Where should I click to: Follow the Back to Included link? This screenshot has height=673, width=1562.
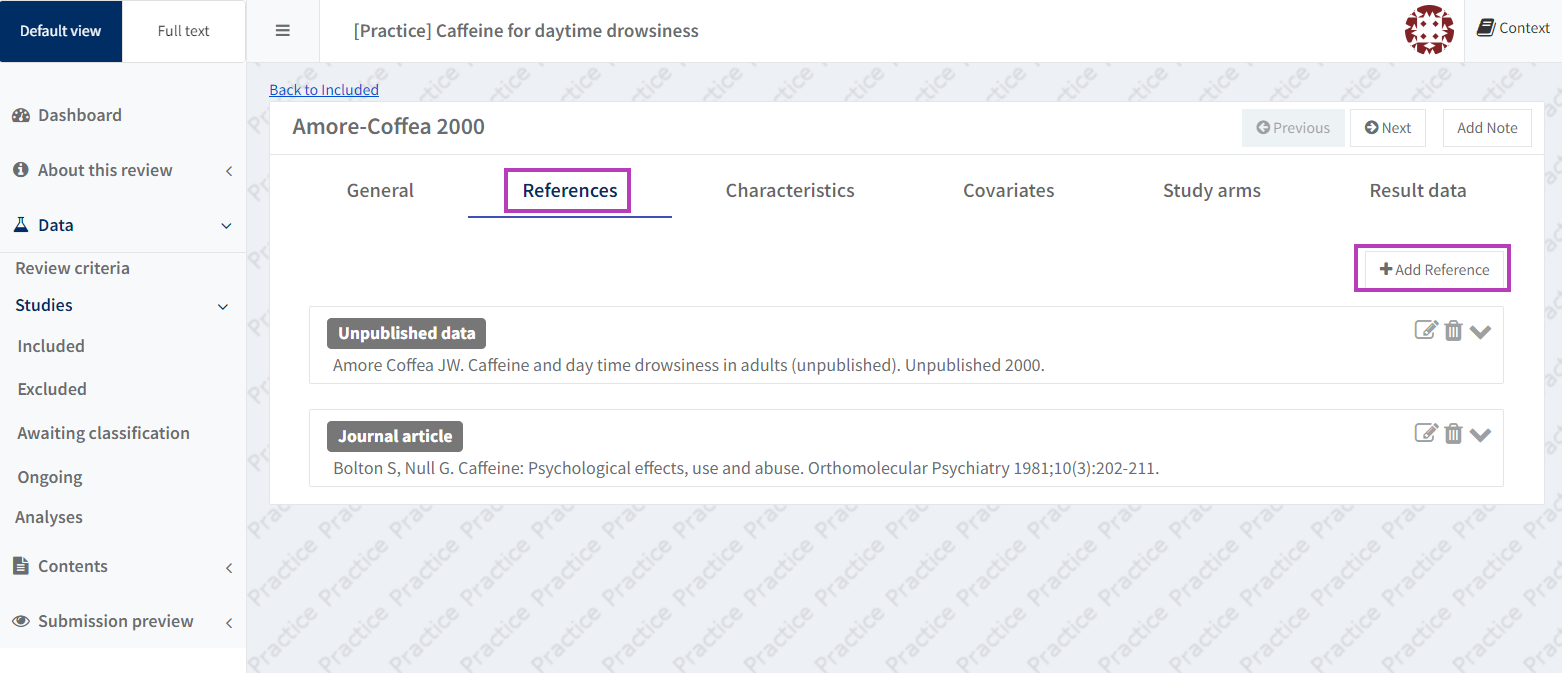click(324, 90)
